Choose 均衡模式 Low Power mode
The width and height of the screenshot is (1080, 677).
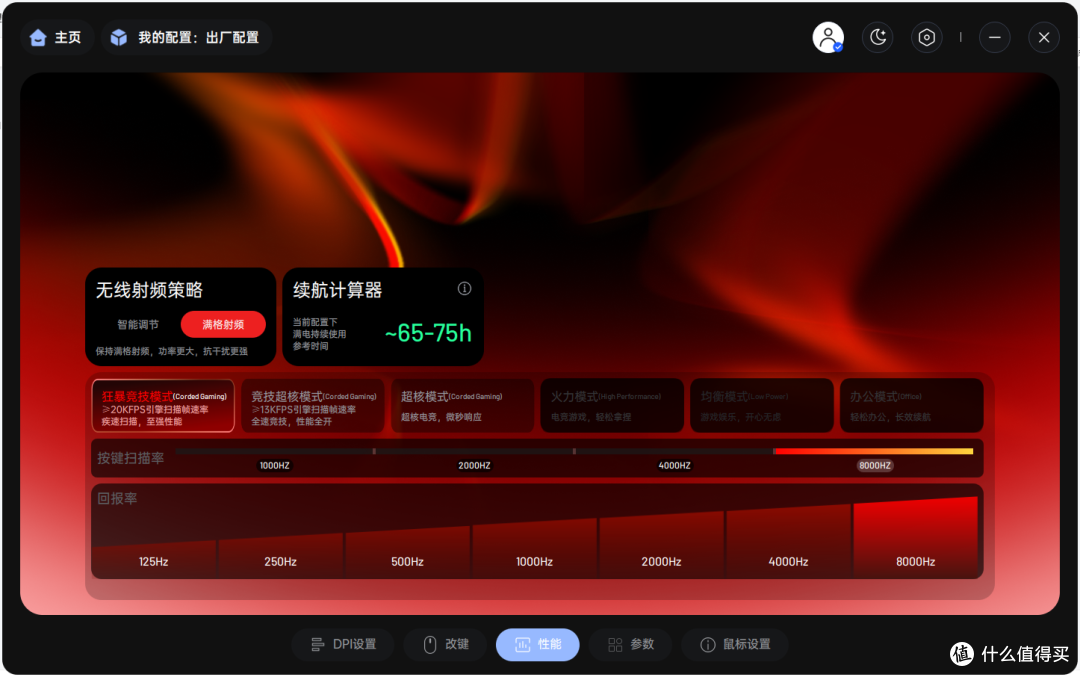coord(762,406)
